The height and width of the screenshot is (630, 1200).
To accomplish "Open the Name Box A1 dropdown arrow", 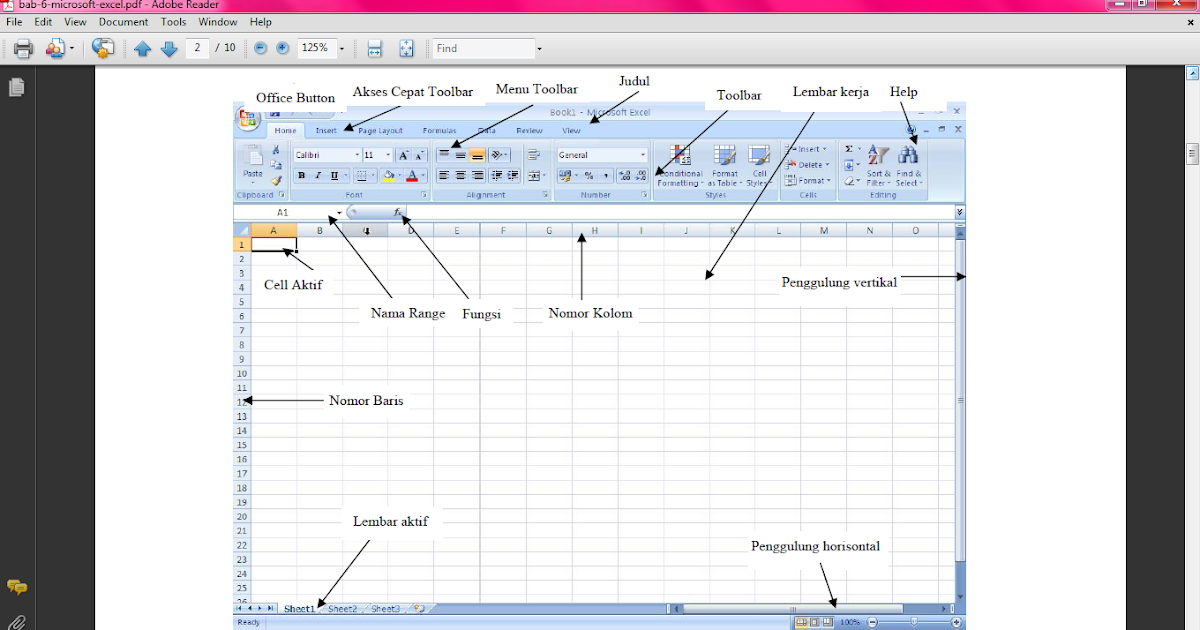I will pyautogui.click(x=339, y=212).
